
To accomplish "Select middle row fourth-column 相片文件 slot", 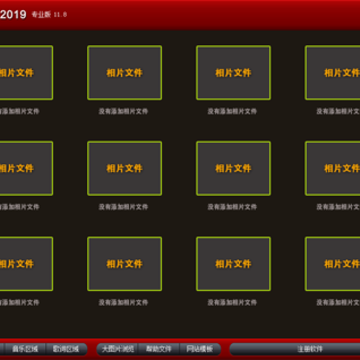I will tap(333, 168).
